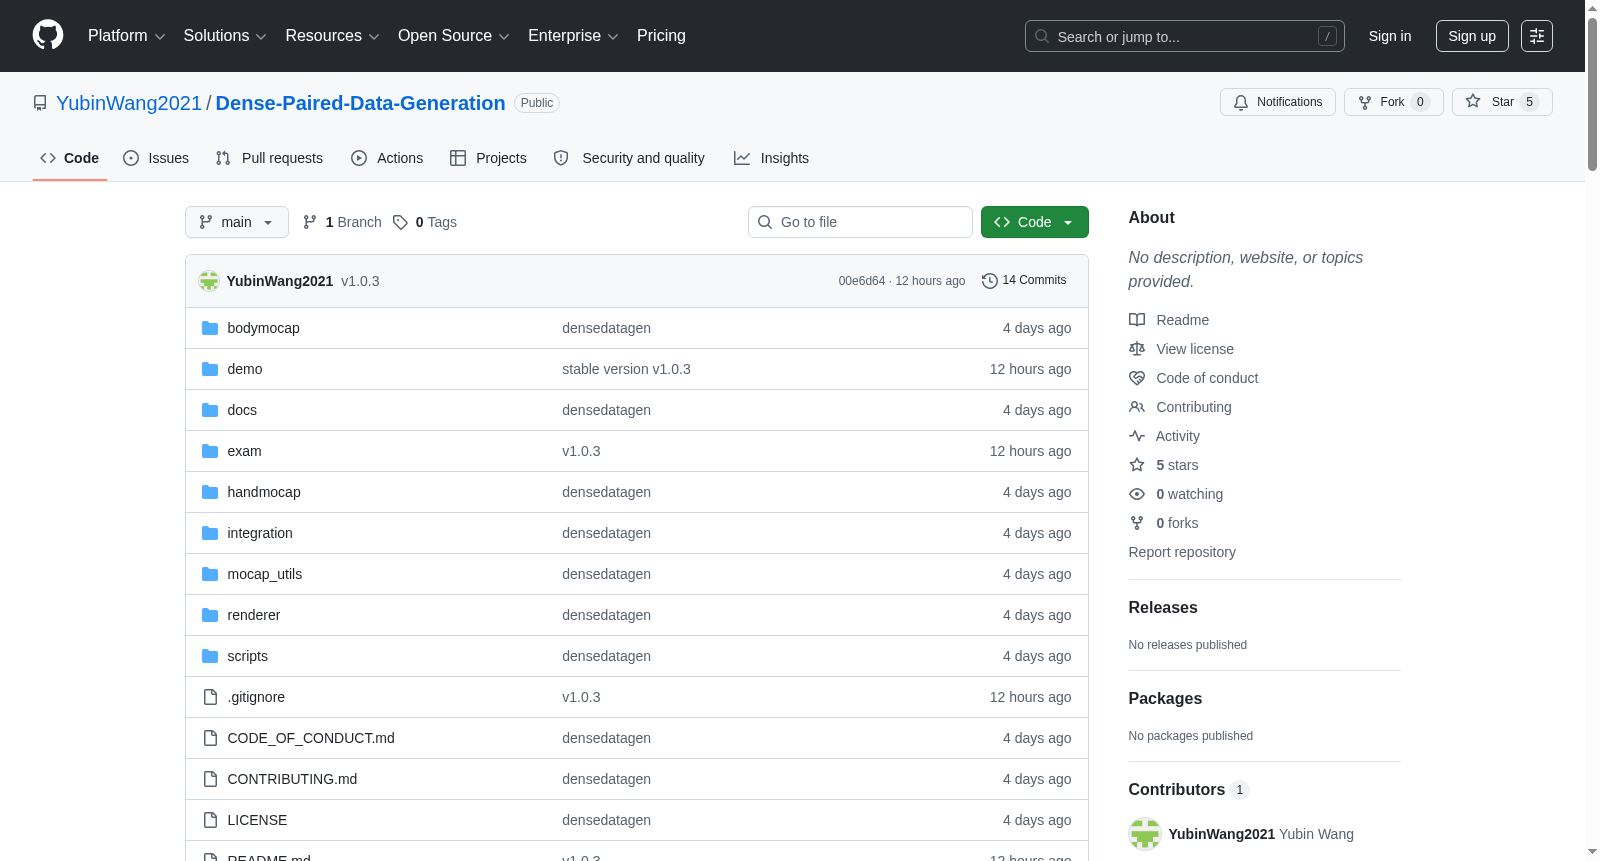Switch to the Pull requests tab
This screenshot has height=861, width=1600.
[269, 158]
